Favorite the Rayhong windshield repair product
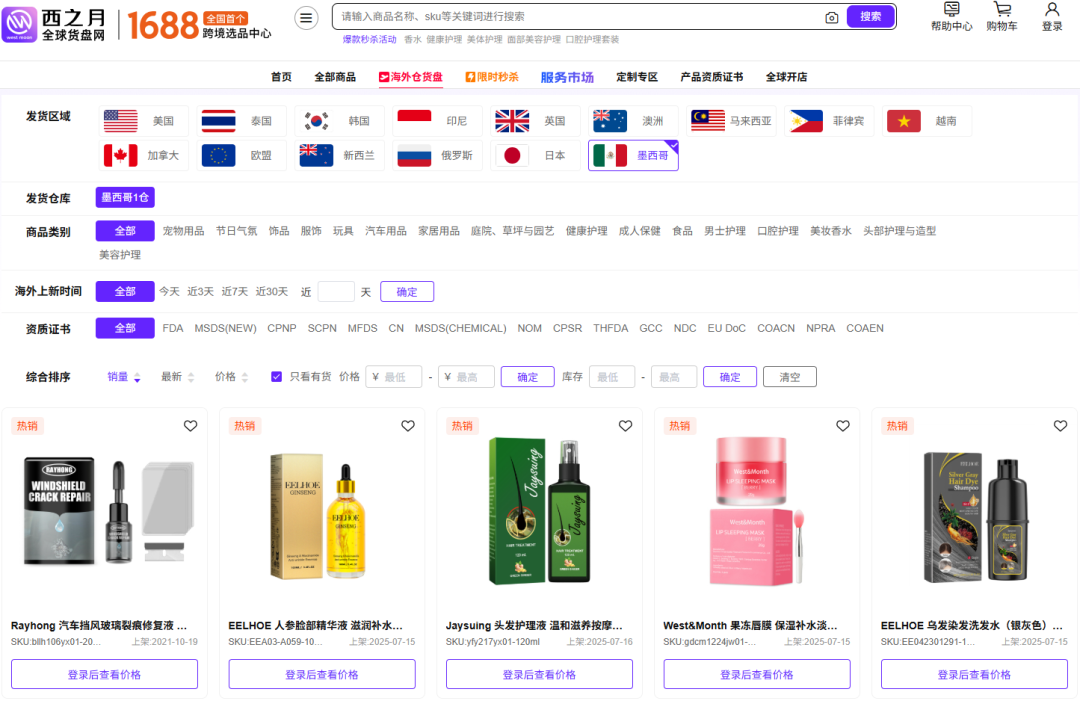Screen dimensions: 1080x701 coord(191,426)
